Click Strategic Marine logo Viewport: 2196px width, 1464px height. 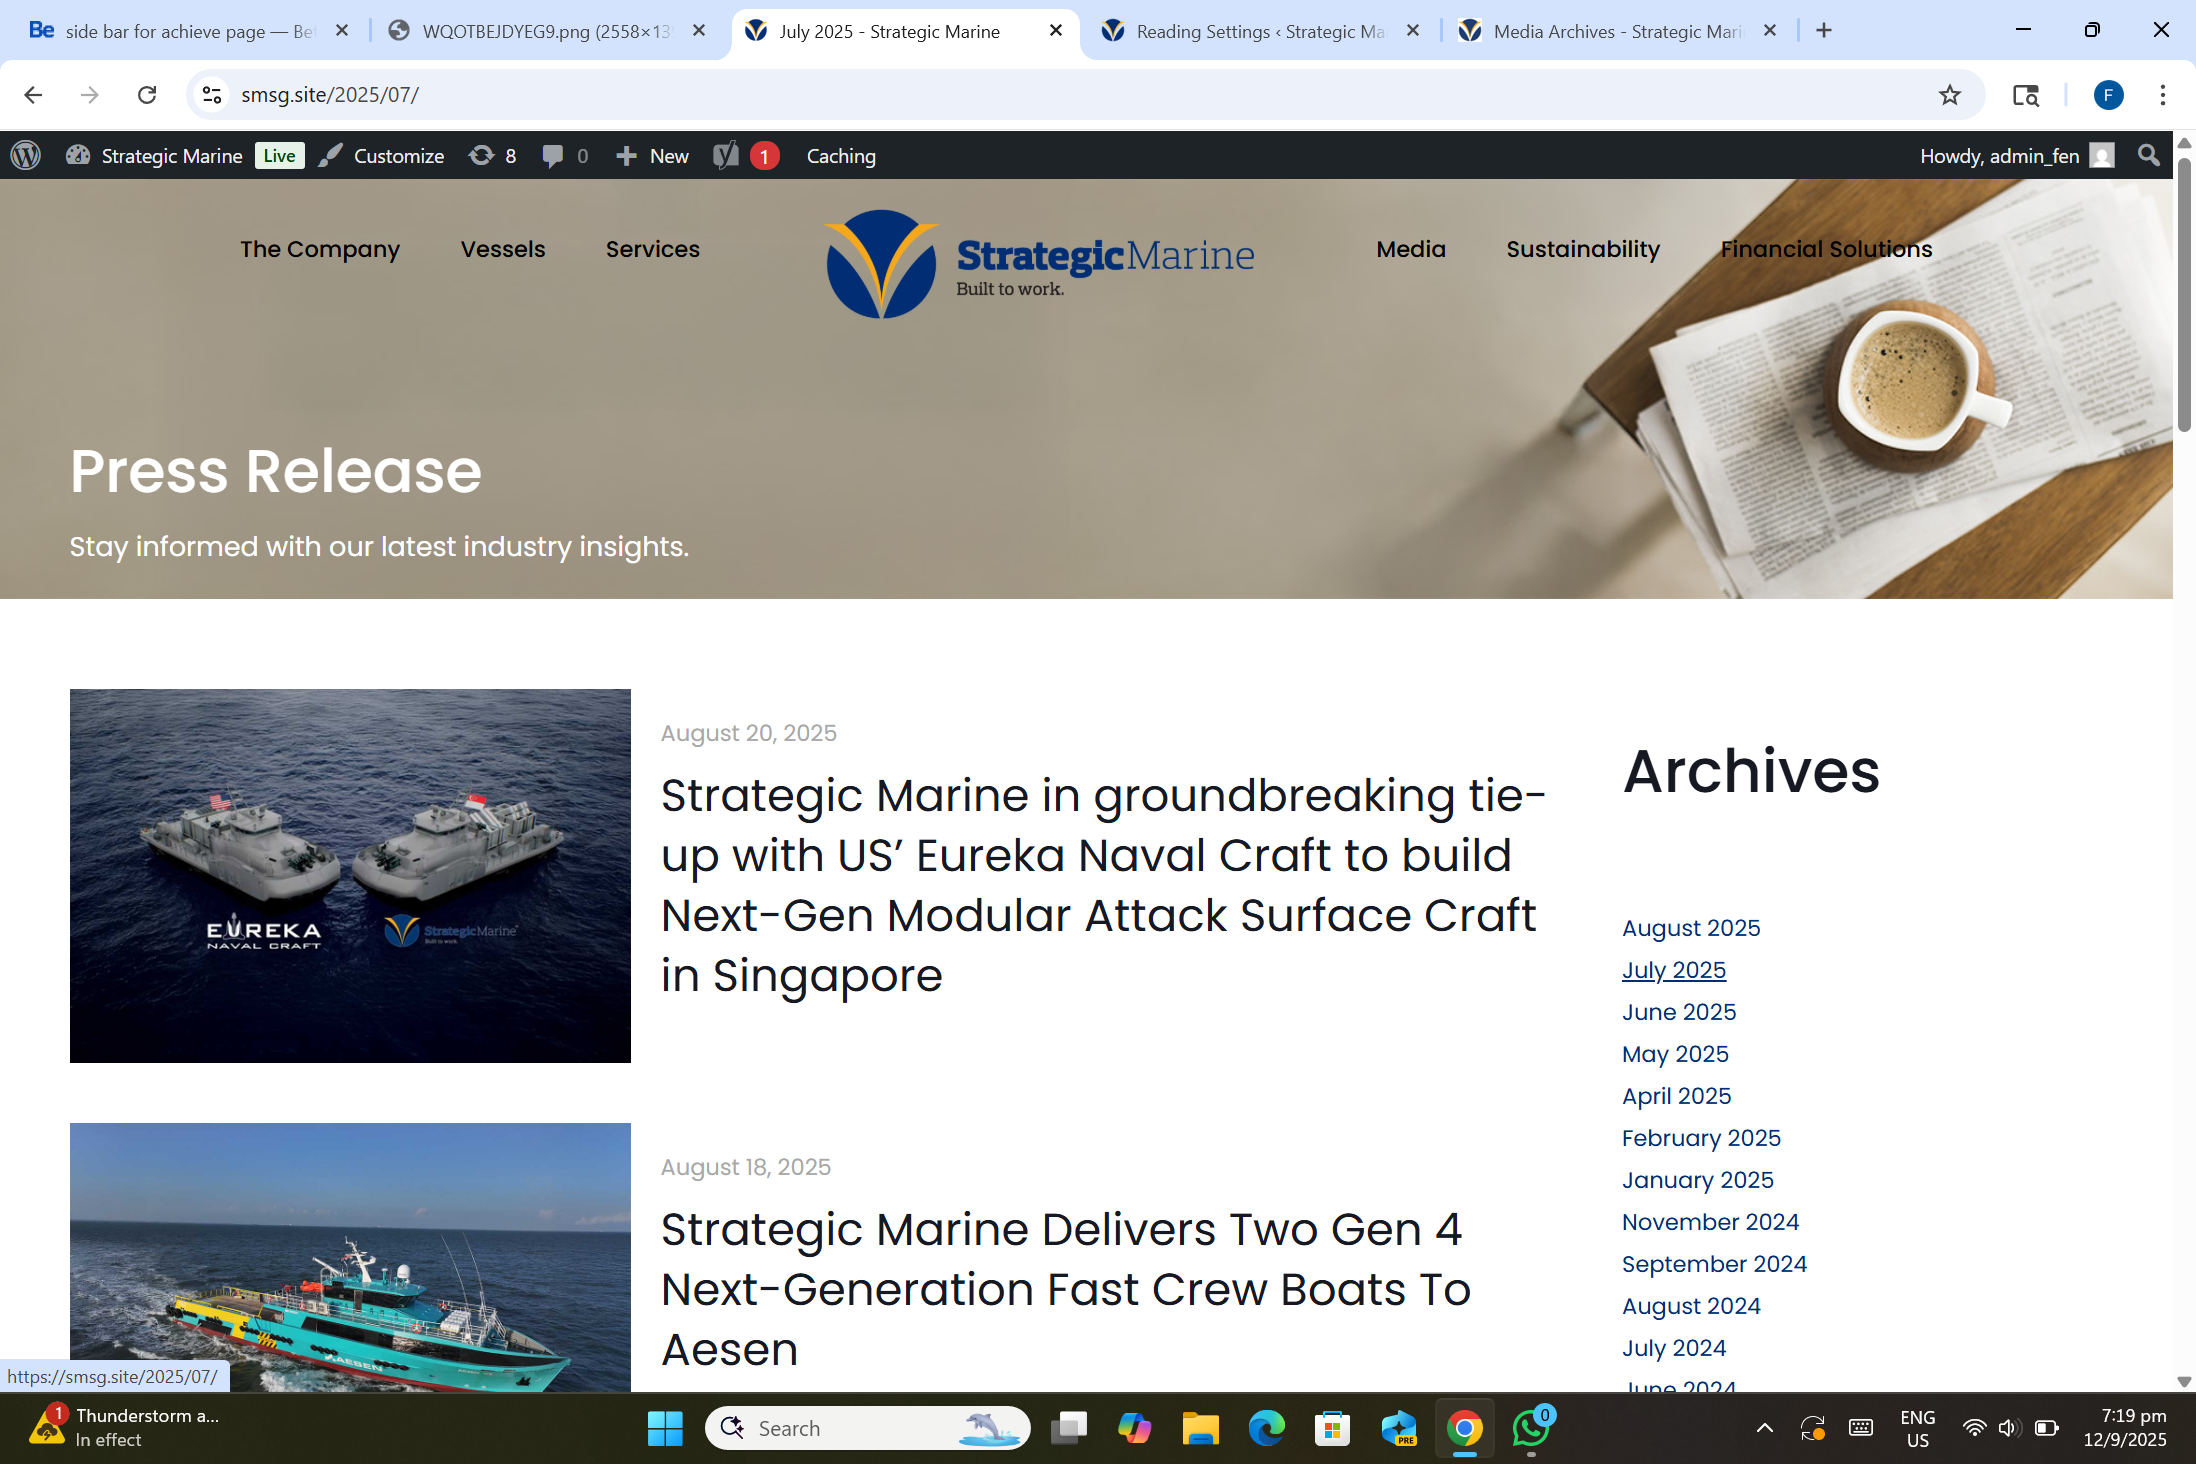pyautogui.click(x=1039, y=264)
